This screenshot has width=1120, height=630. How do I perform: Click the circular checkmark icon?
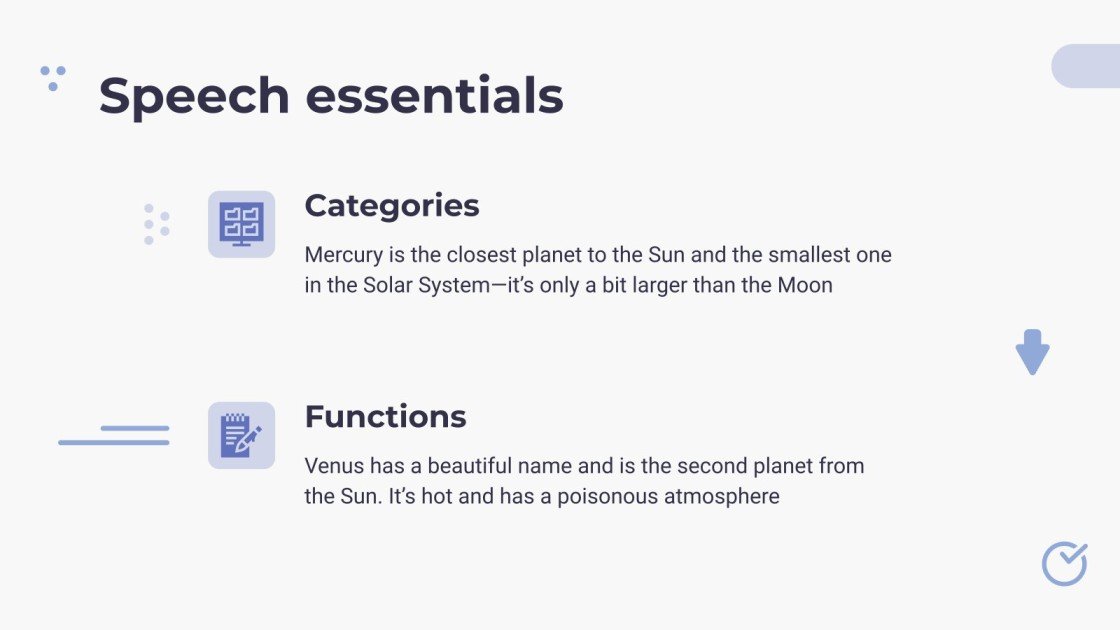pyautogui.click(x=1064, y=564)
